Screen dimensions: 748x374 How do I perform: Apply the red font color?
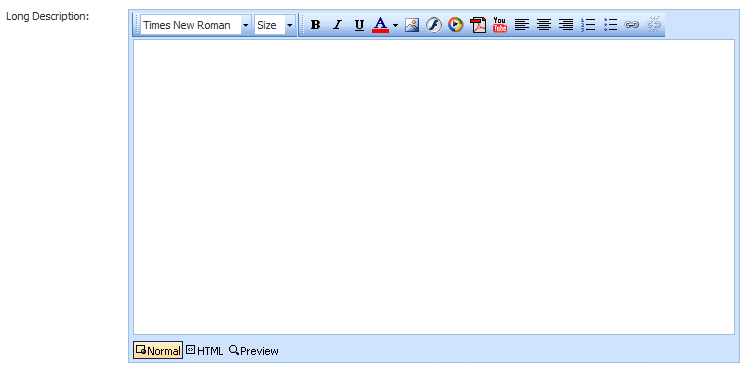point(380,25)
